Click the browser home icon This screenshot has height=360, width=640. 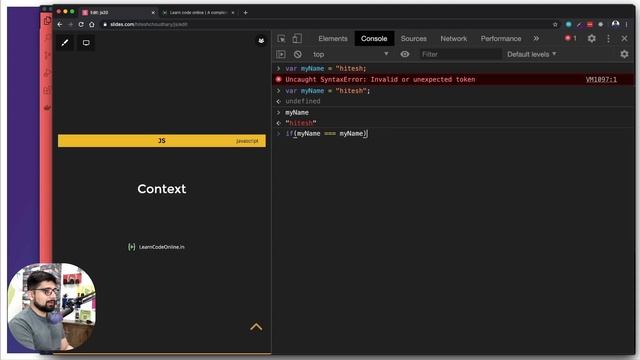tap(92, 24)
